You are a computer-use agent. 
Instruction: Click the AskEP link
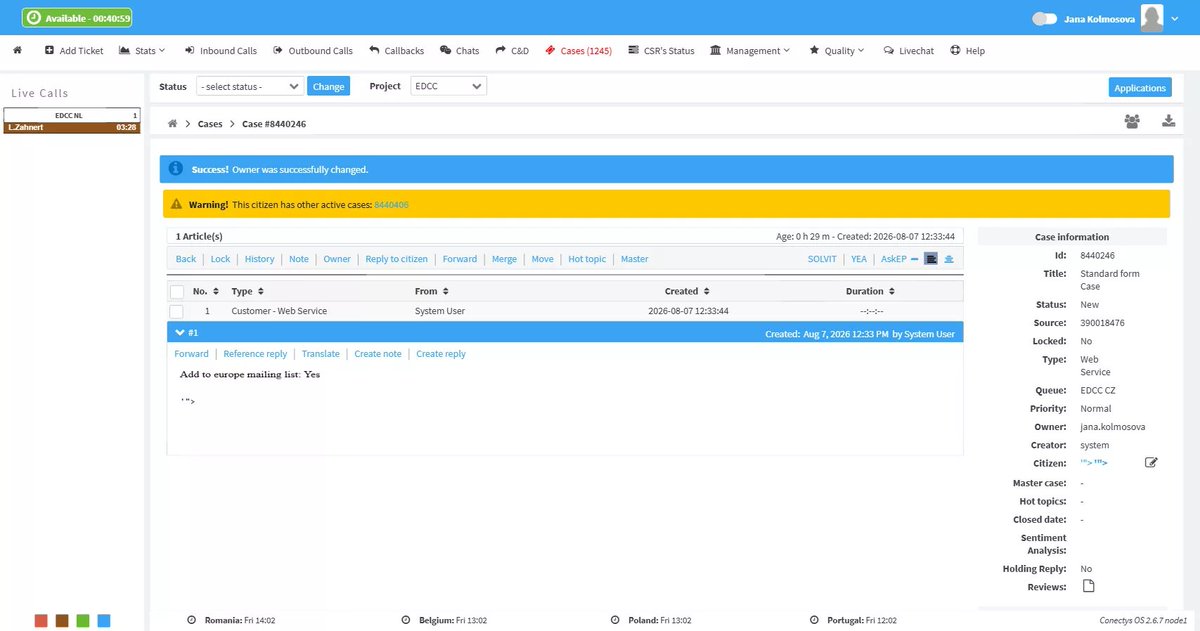pos(893,259)
